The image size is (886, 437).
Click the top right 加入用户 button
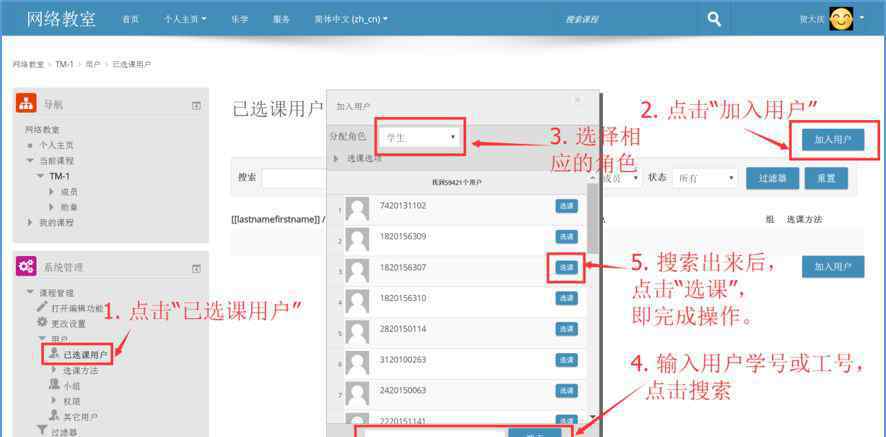coord(833,141)
